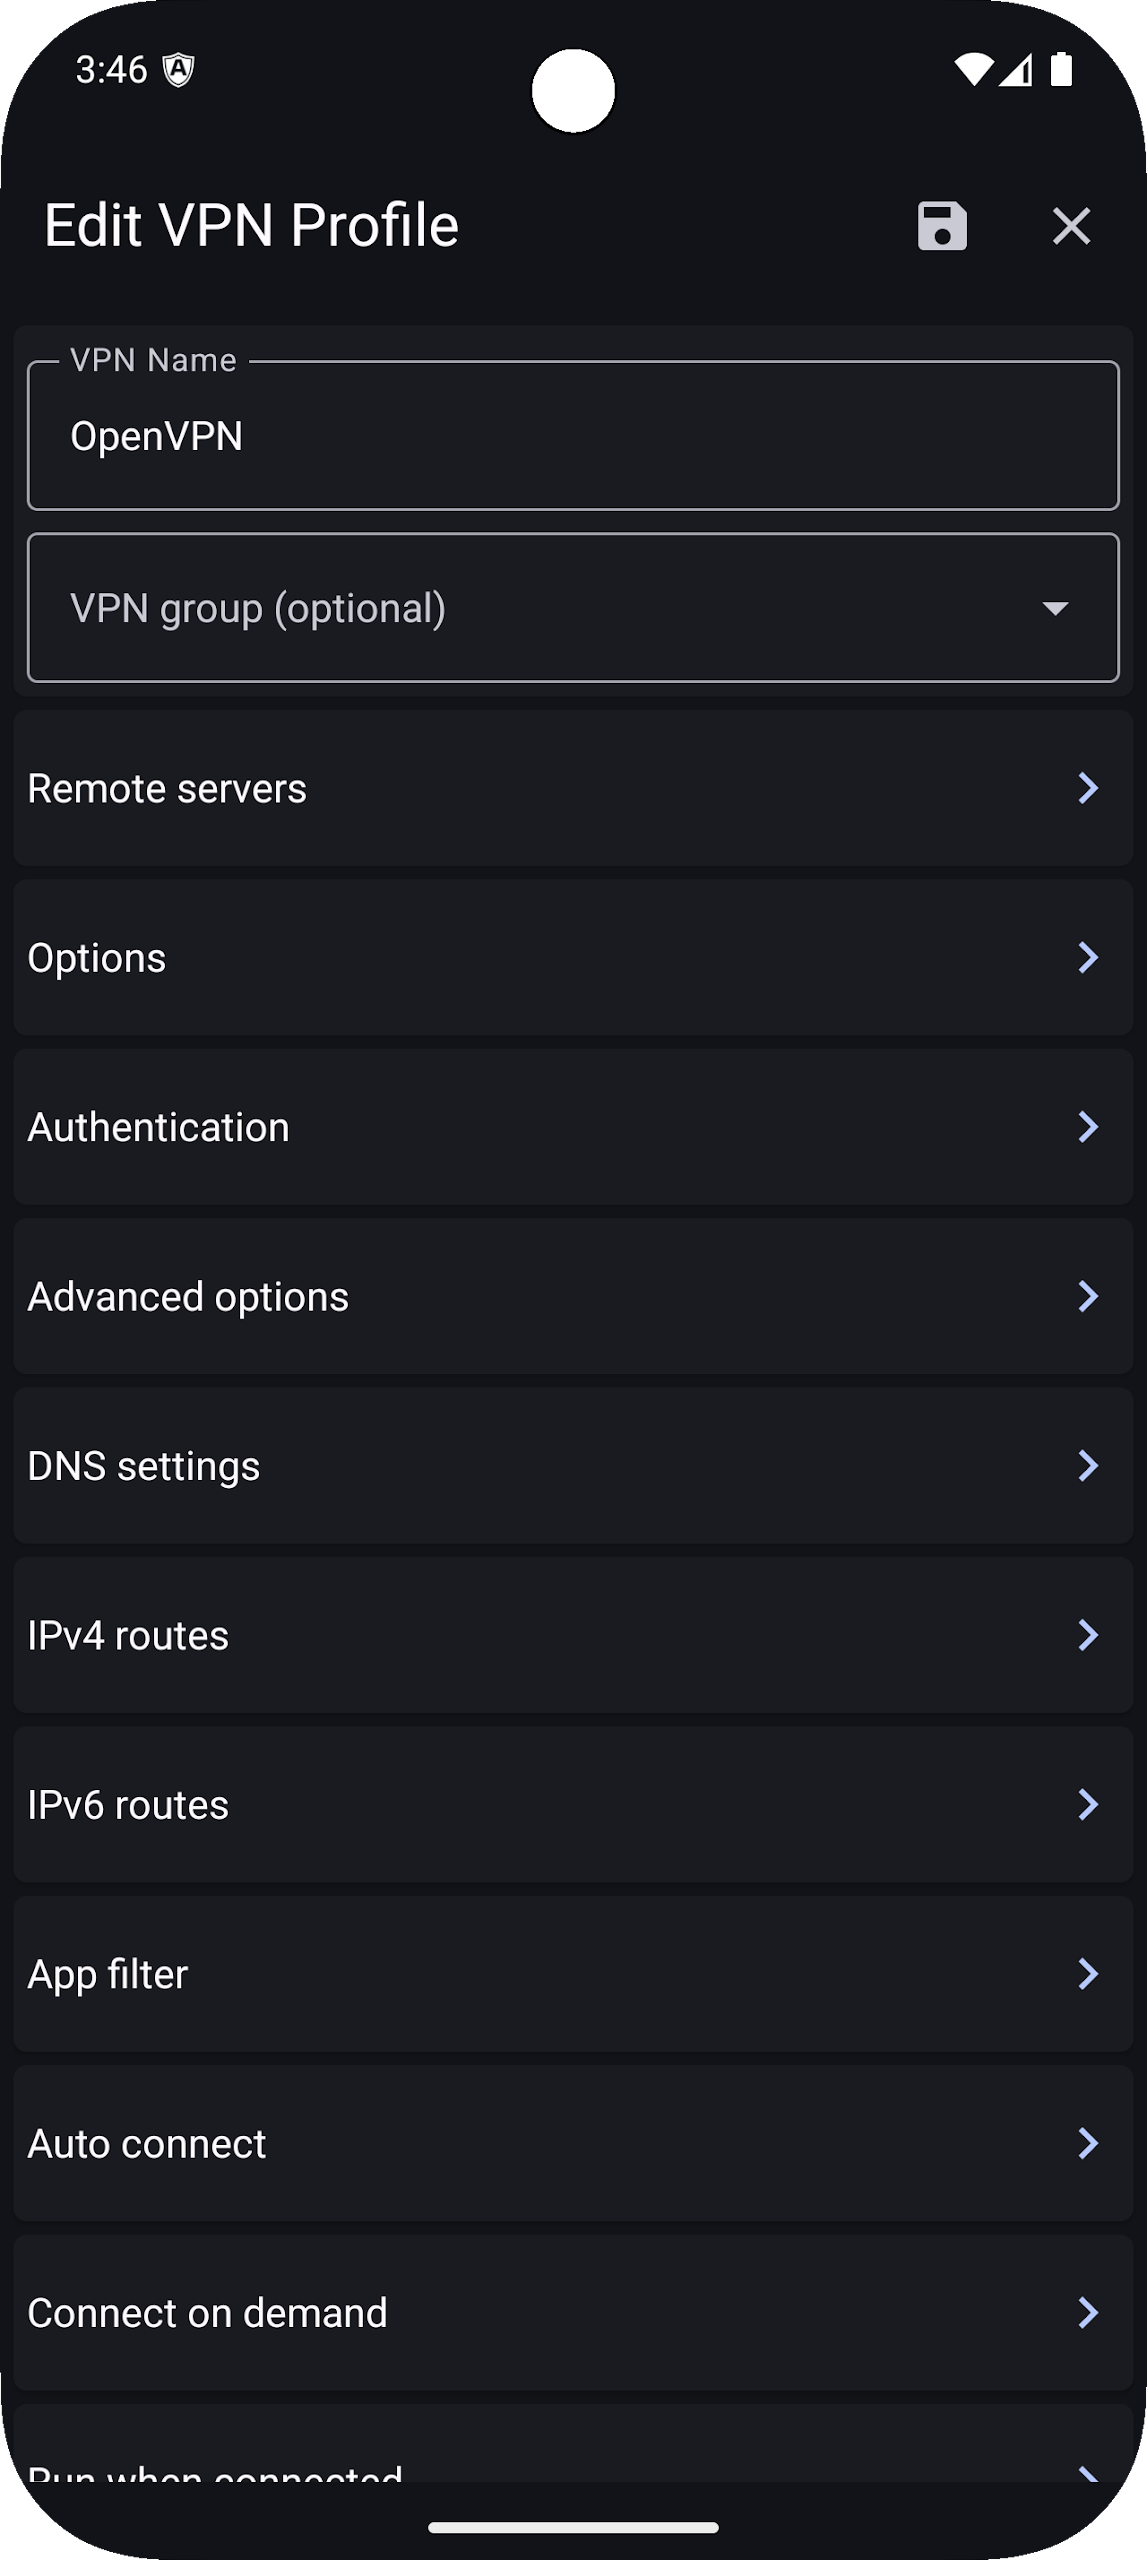Open App filter settings
The width and height of the screenshot is (1147, 2560).
coord(573,1974)
